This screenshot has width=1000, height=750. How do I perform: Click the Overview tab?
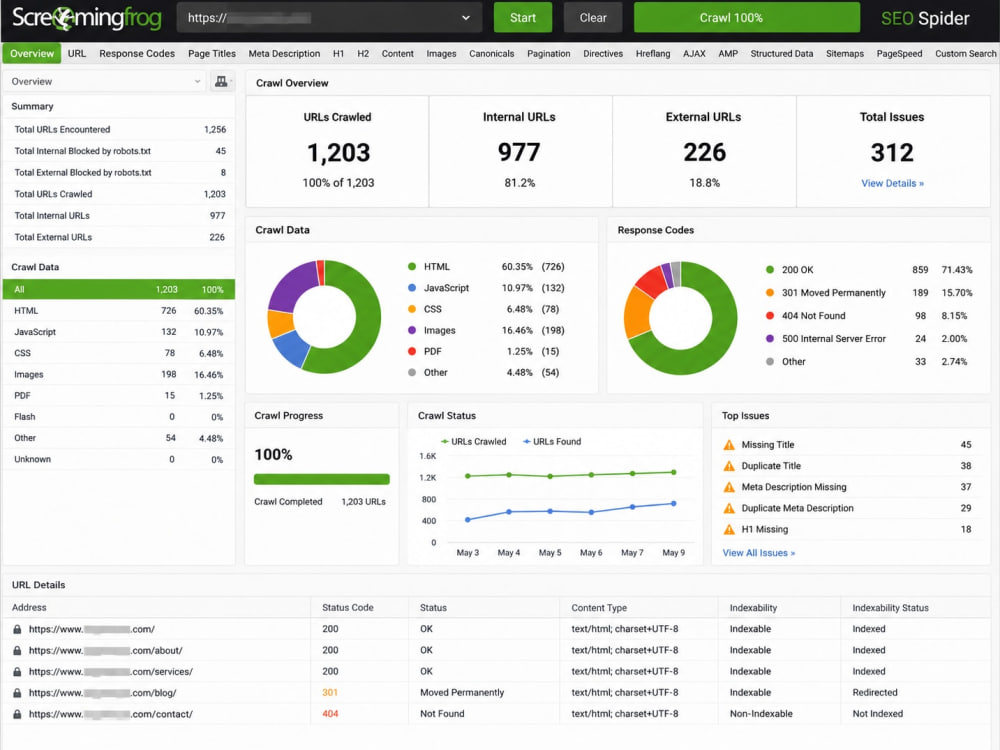tap(32, 54)
